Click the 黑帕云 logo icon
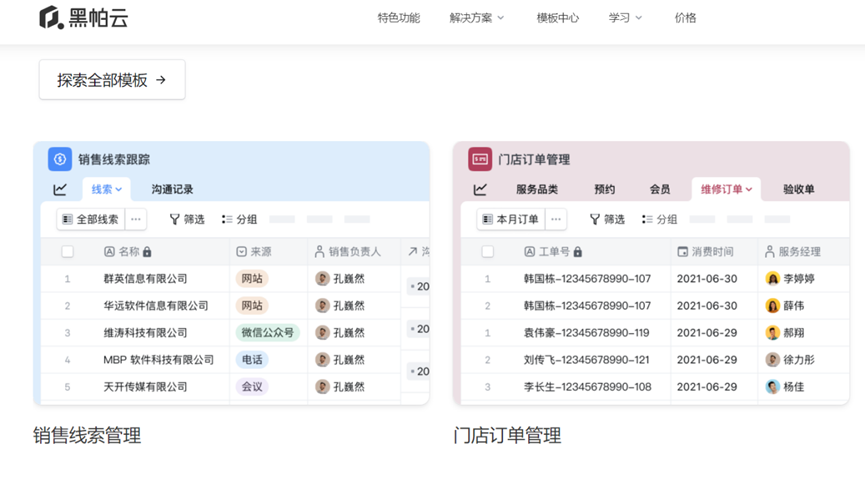The image size is (865, 490). tap(51, 18)
